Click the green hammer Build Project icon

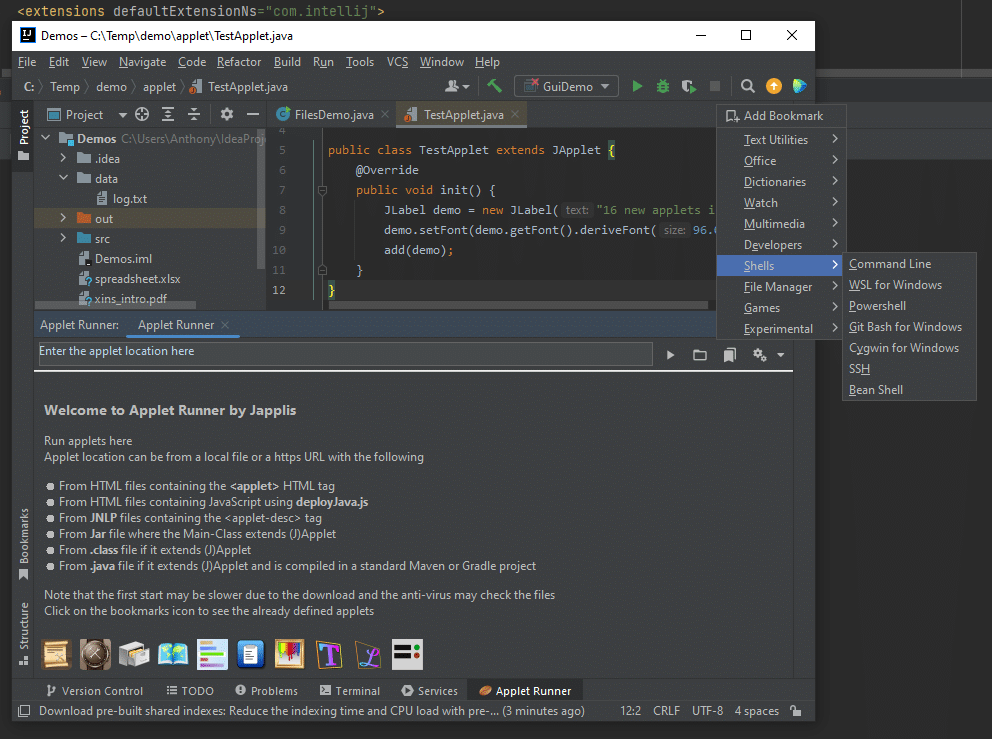coord(494,86)
